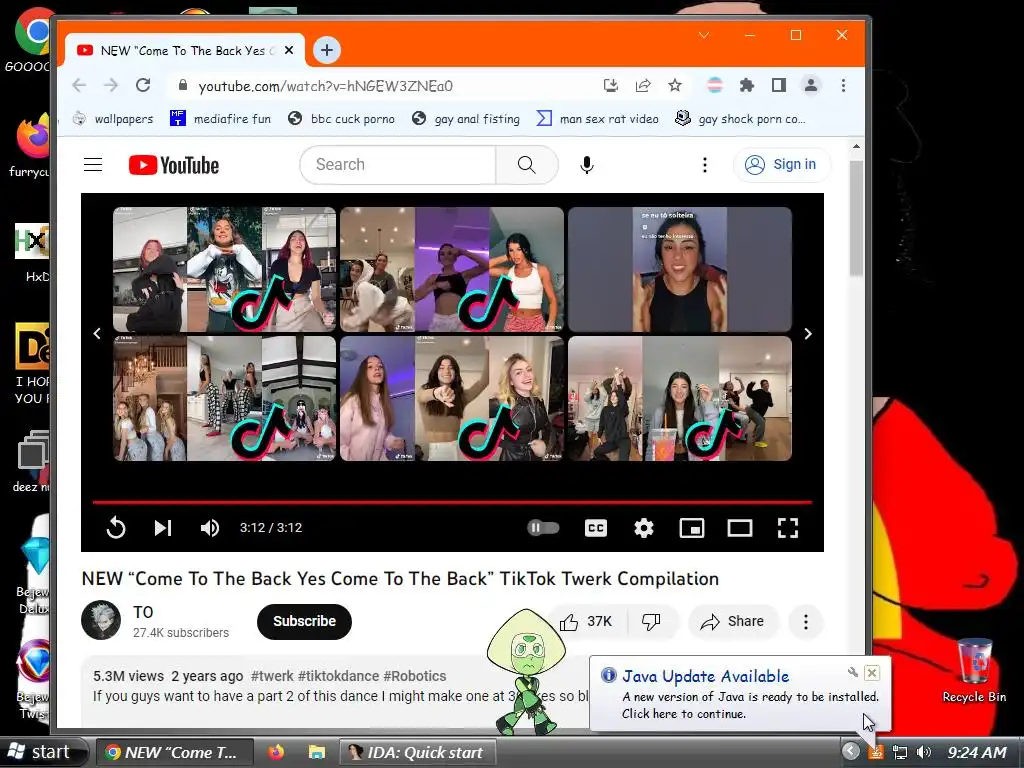Screen dimensions: 1024x768
Task: Click the Chrome back arrow
Action: 79,86
